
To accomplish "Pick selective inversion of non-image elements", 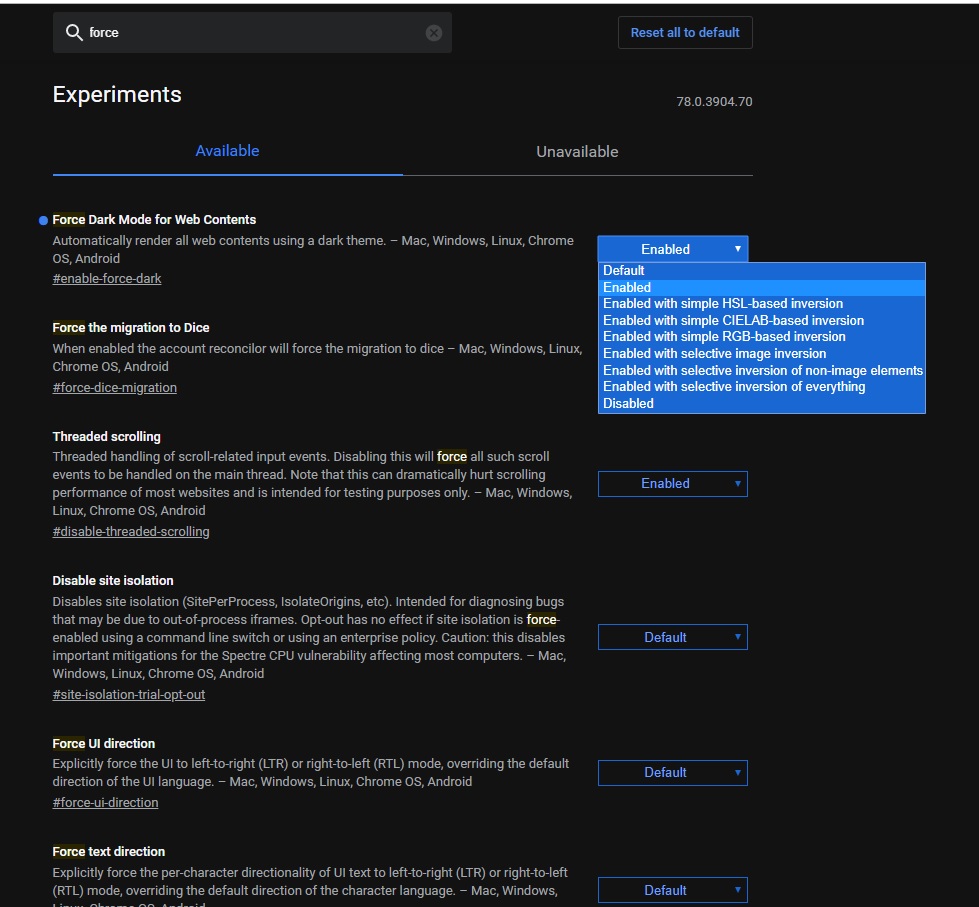I will [762, 370].
